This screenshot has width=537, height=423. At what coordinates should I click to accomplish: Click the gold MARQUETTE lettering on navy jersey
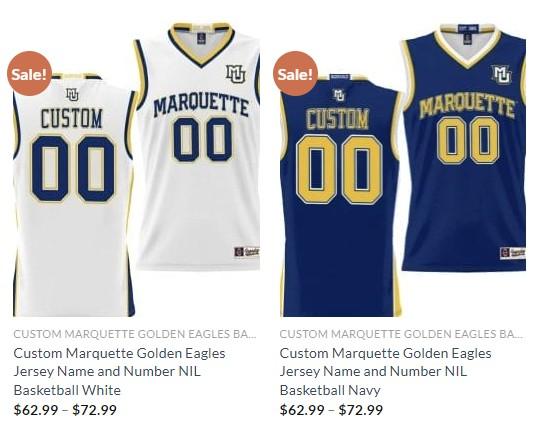467,107
